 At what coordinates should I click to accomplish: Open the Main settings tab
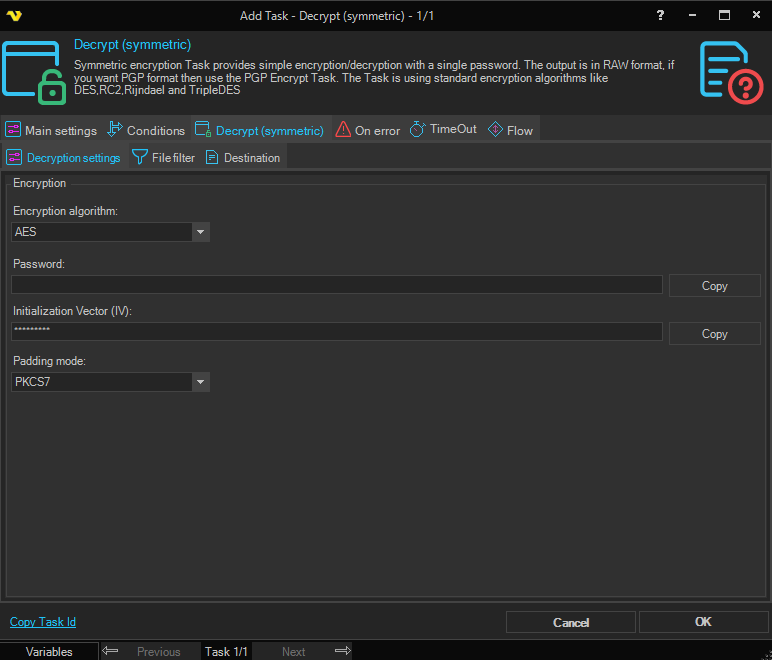tap(51, 130)
